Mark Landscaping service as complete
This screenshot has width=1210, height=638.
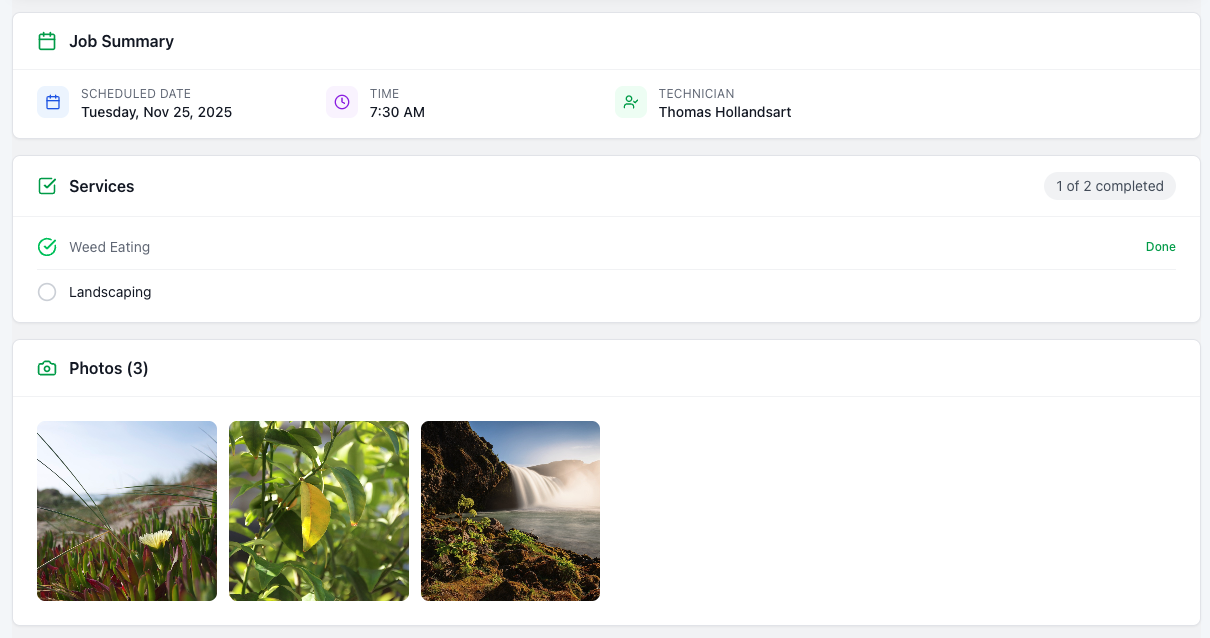[47, 292]
